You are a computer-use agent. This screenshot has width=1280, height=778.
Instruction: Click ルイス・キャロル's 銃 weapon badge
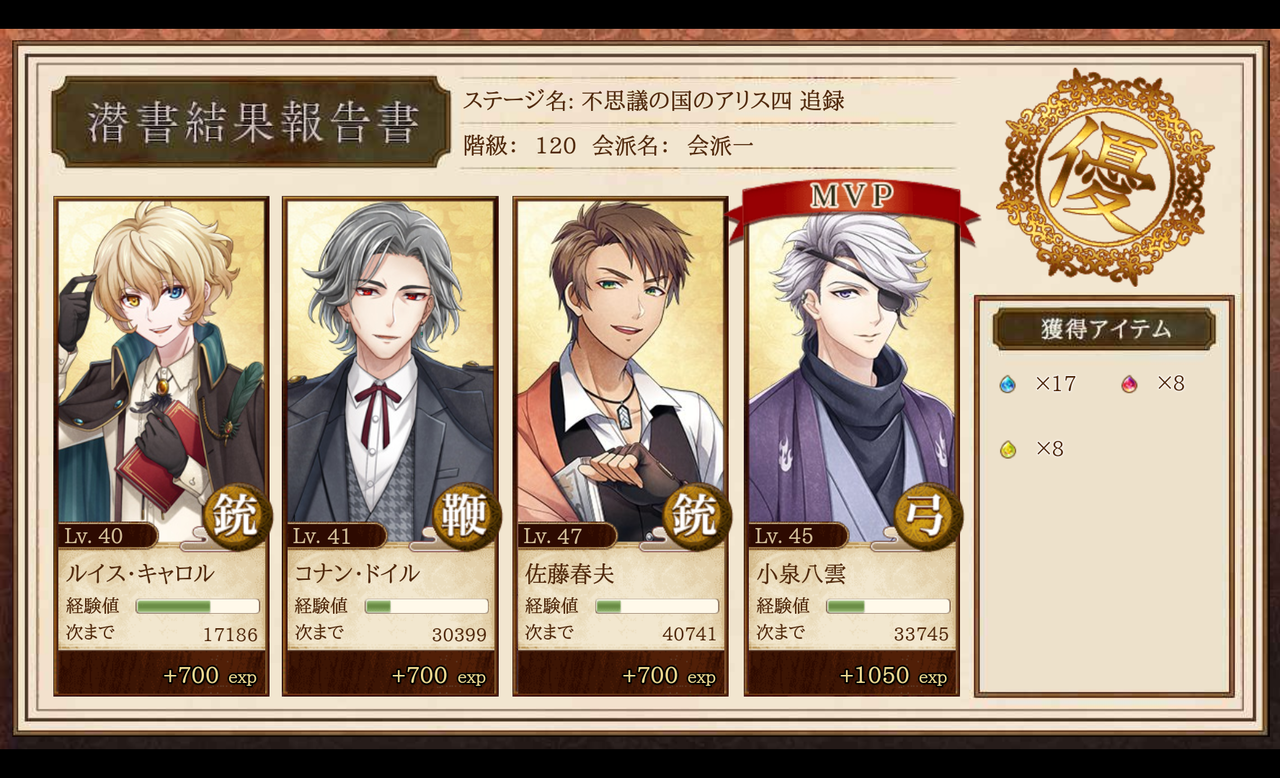(237, 517)
